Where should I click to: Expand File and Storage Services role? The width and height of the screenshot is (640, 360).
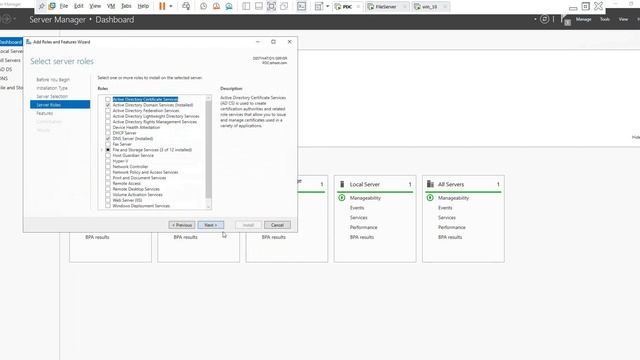[102, 150]
